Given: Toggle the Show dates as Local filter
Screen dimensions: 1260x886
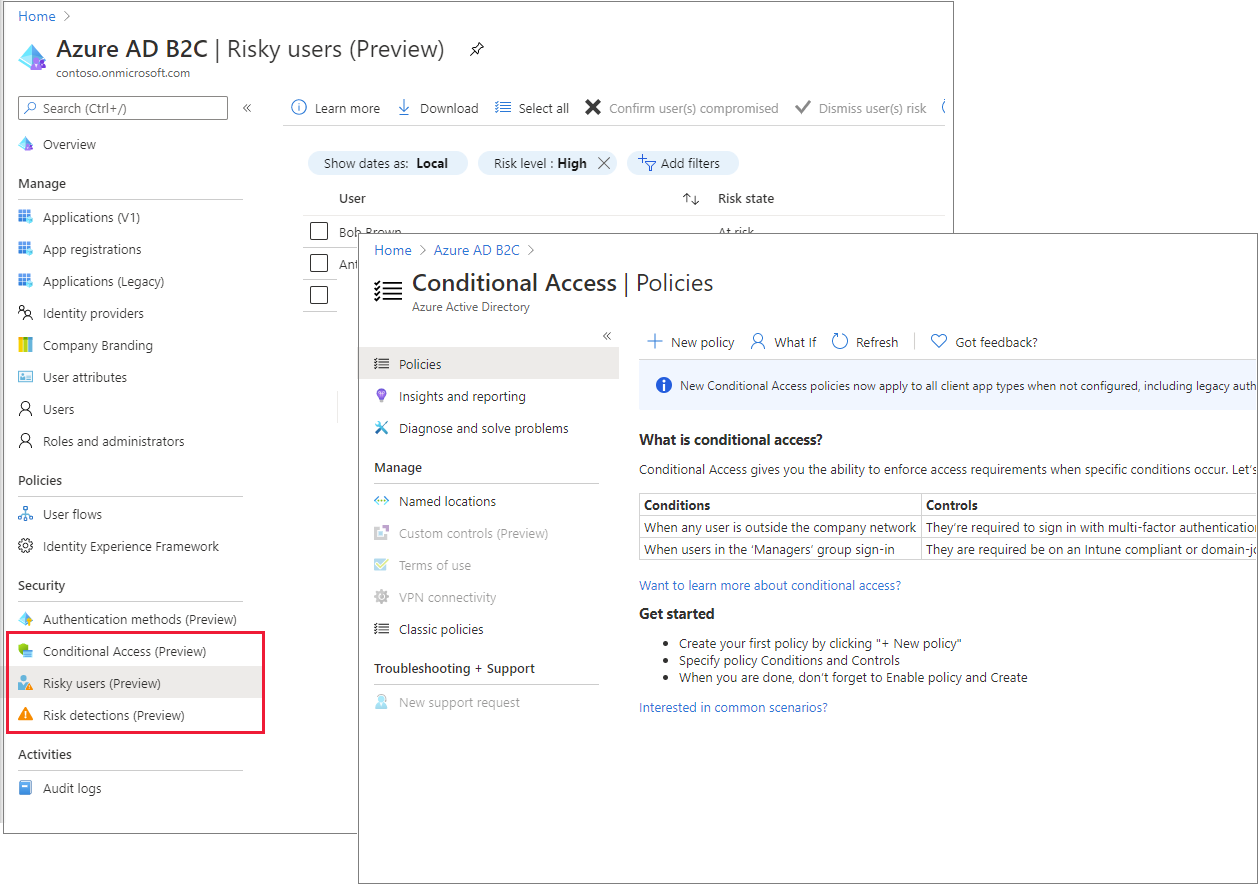Looking at the screenshot, I should click(387, 163).
